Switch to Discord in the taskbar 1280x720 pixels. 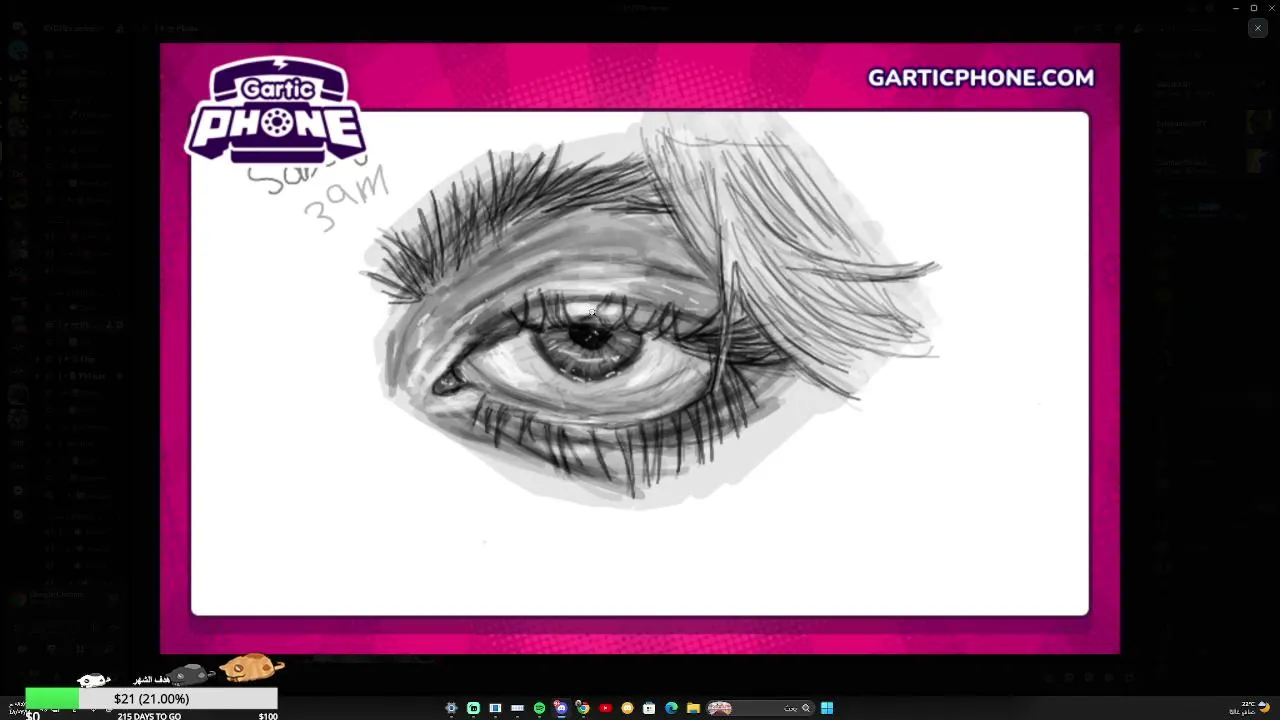(x=561, y=708)
